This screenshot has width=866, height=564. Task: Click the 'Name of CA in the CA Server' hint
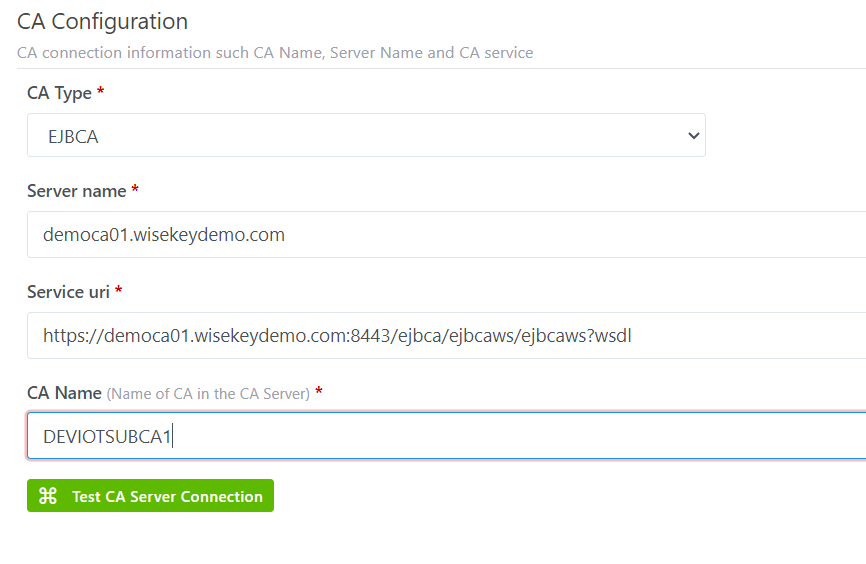[x=208, y=394]
